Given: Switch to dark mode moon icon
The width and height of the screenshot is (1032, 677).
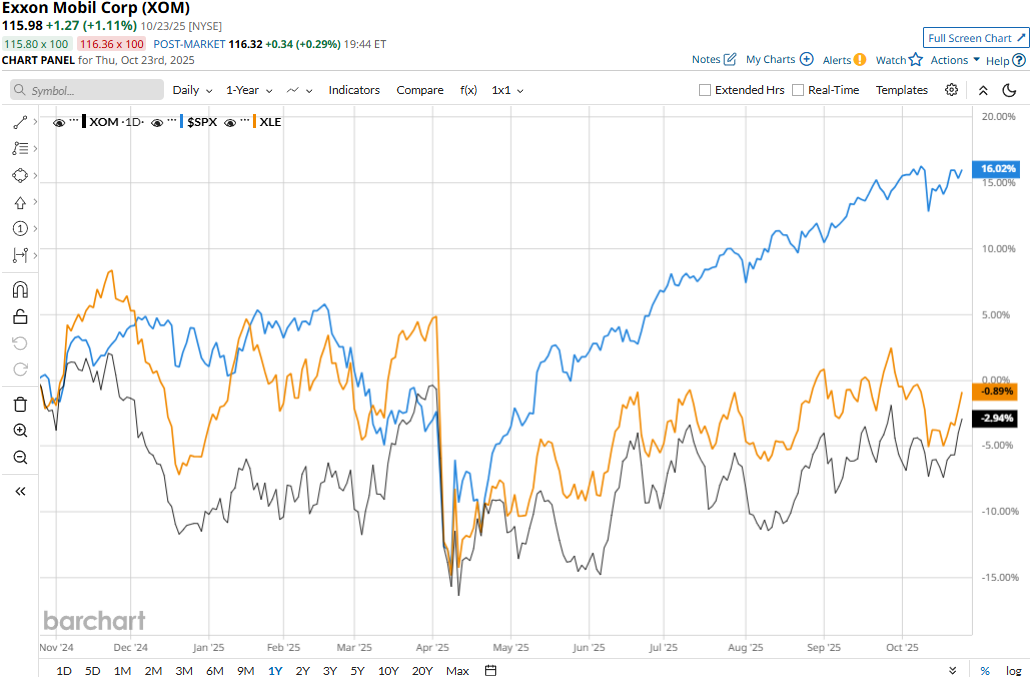Looking at the screenshot, I should point(1009,90).
